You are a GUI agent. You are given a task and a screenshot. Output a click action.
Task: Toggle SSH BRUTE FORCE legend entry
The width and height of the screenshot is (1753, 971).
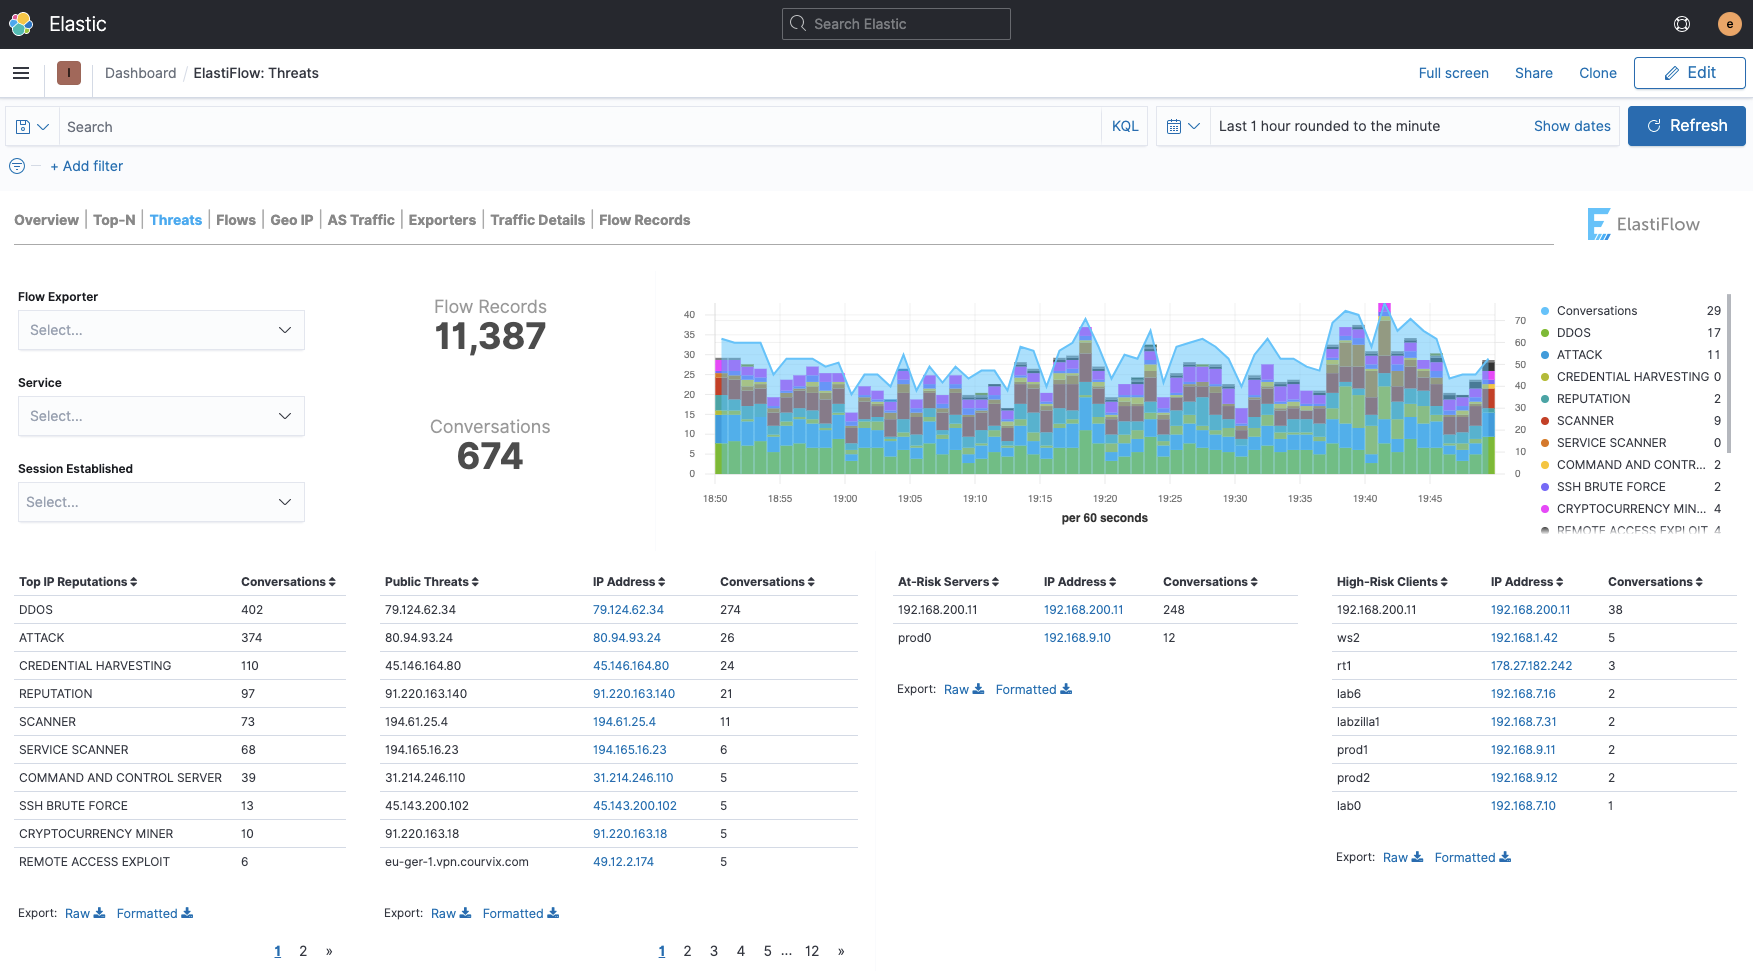point(1610,487)
